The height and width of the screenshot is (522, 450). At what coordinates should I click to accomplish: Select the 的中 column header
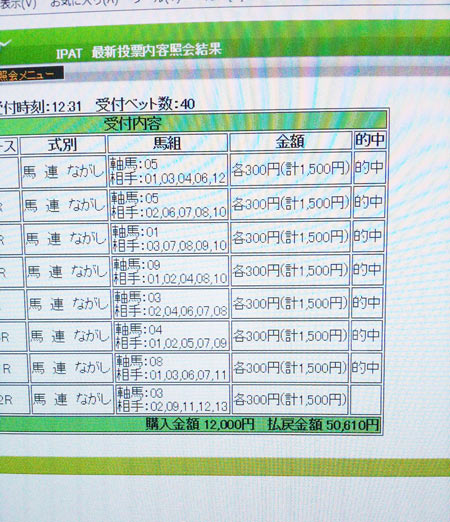(370, 140)
